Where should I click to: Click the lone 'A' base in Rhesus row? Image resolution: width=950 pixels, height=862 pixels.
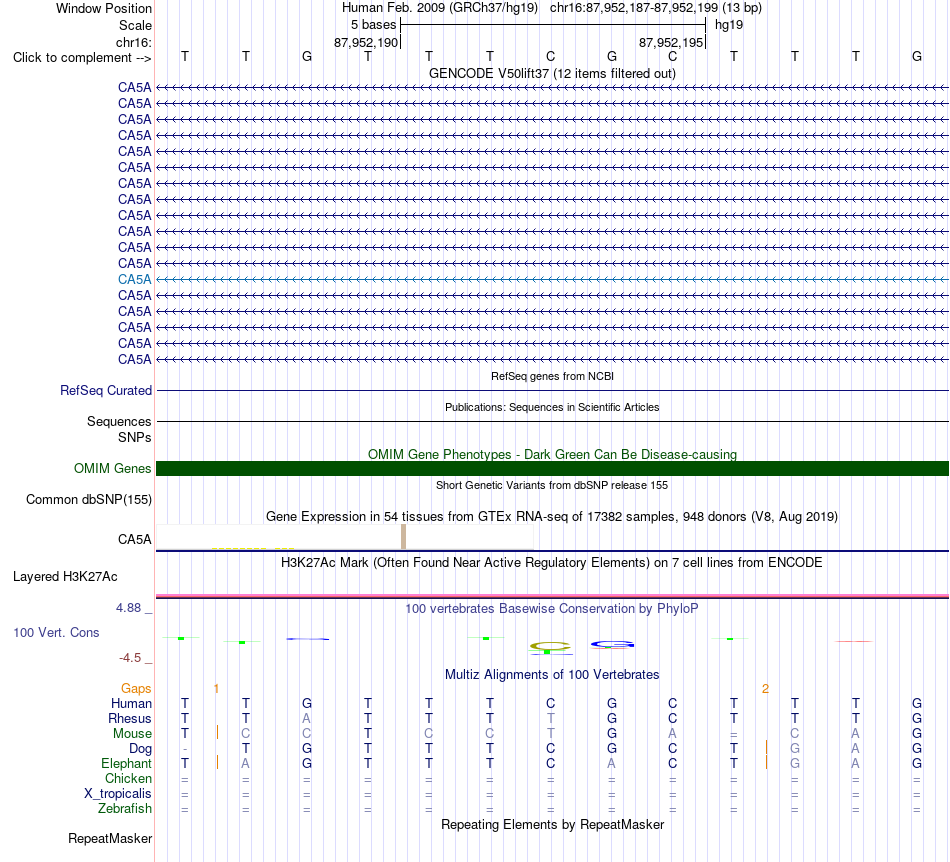[307, 718]
